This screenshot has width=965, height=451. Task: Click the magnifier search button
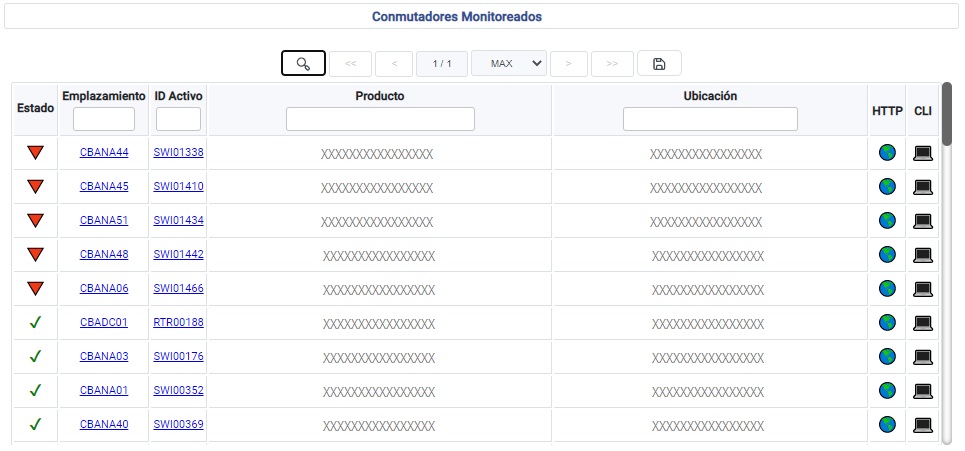303,63
